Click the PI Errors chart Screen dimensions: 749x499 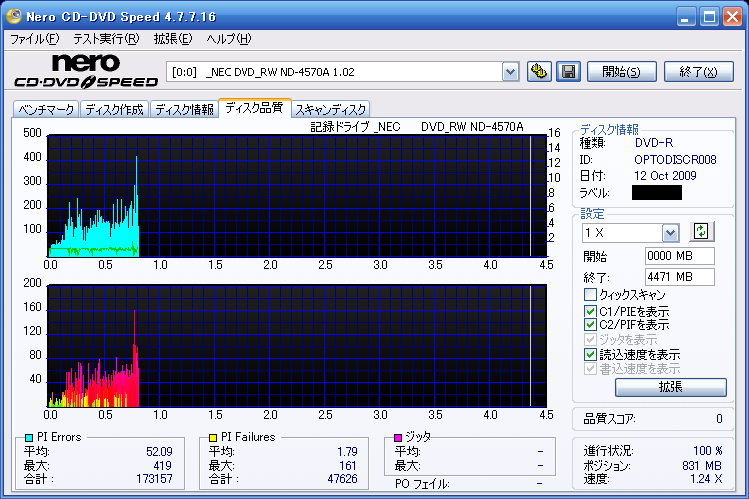pos(297,196)
